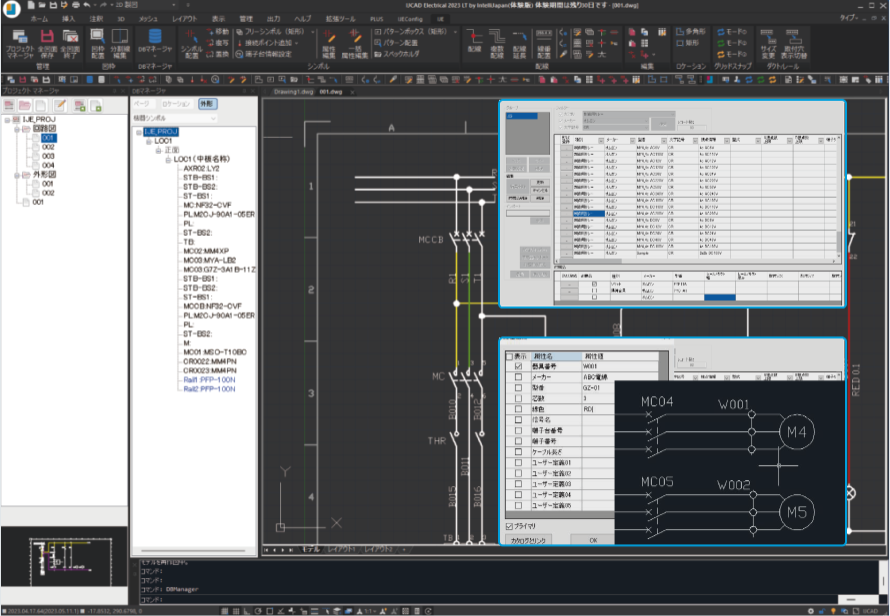890x616 pixels.
Task: Check the メーカー display checkbox
Action: 518,377
